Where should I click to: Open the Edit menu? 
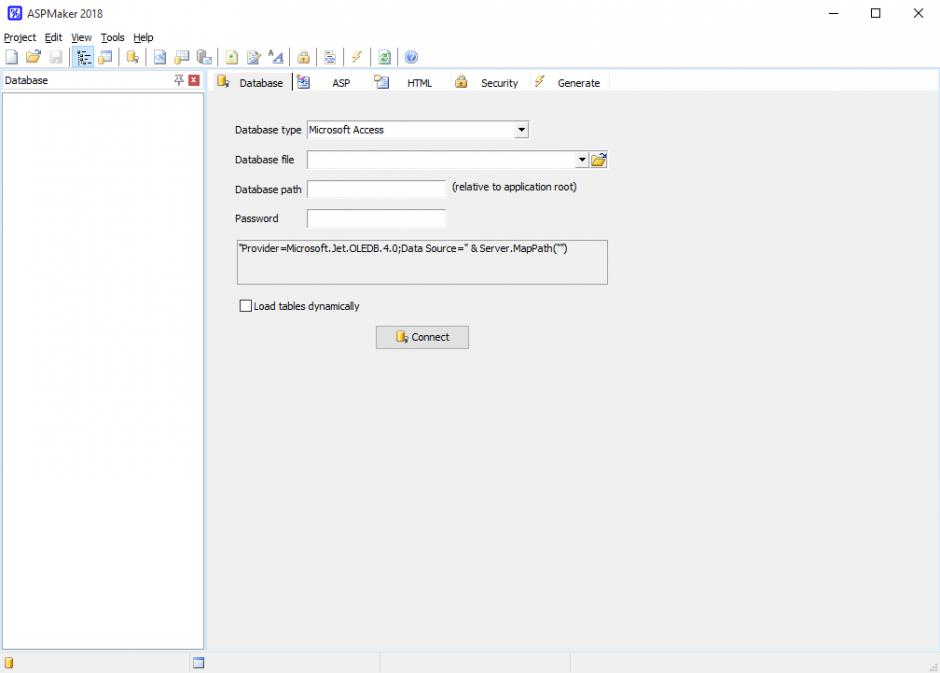coord(53,38)
